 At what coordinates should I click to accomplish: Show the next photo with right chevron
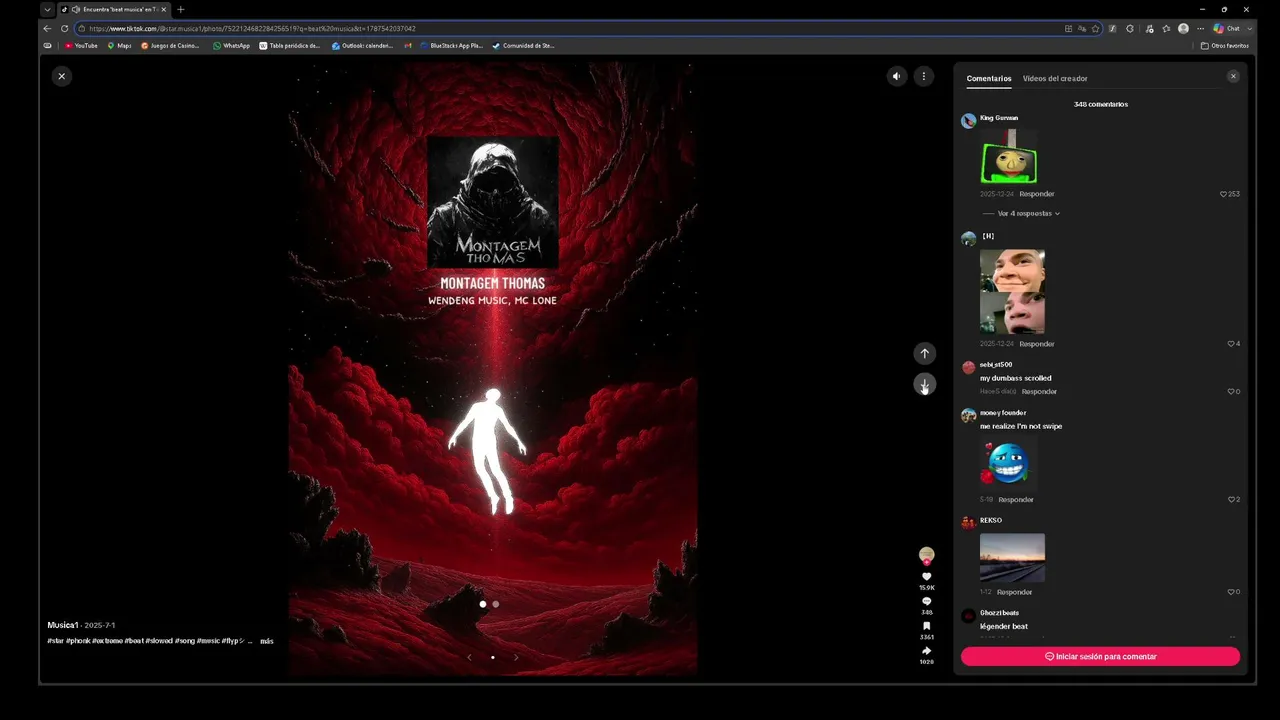point(516,658)
